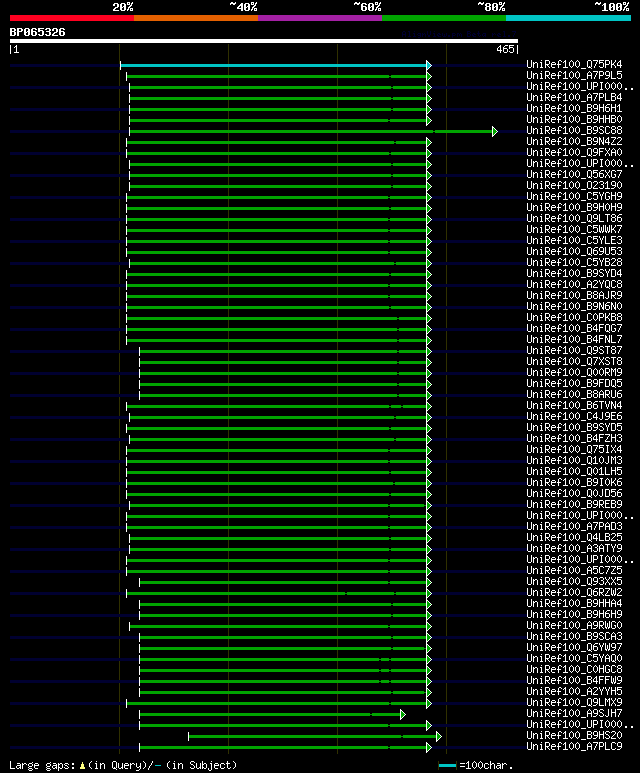Viewport: 640px width, 773px height.
Task: Select the UniRef100_Q9ST87 label
Action: coord(574,351)
